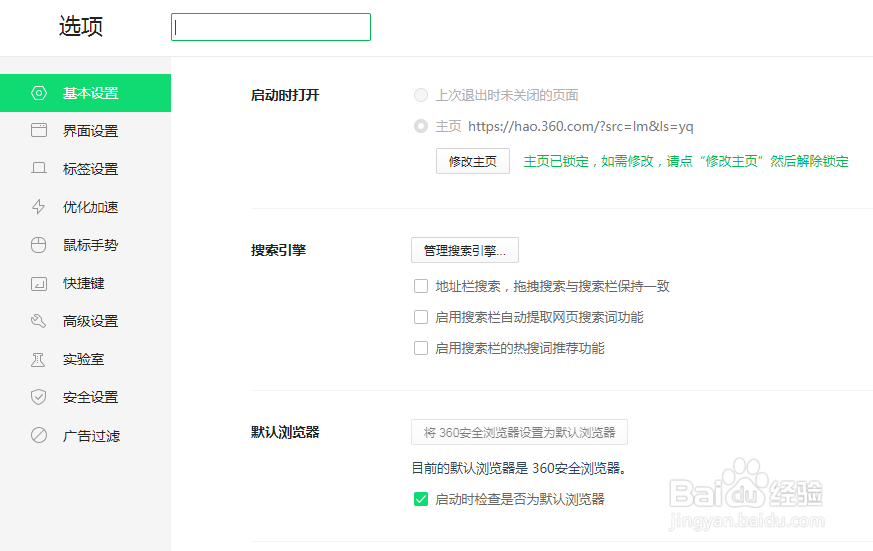Click the 优化加速 lightning icon
This screenshot has width=873, height=551.
coord(38,206)
